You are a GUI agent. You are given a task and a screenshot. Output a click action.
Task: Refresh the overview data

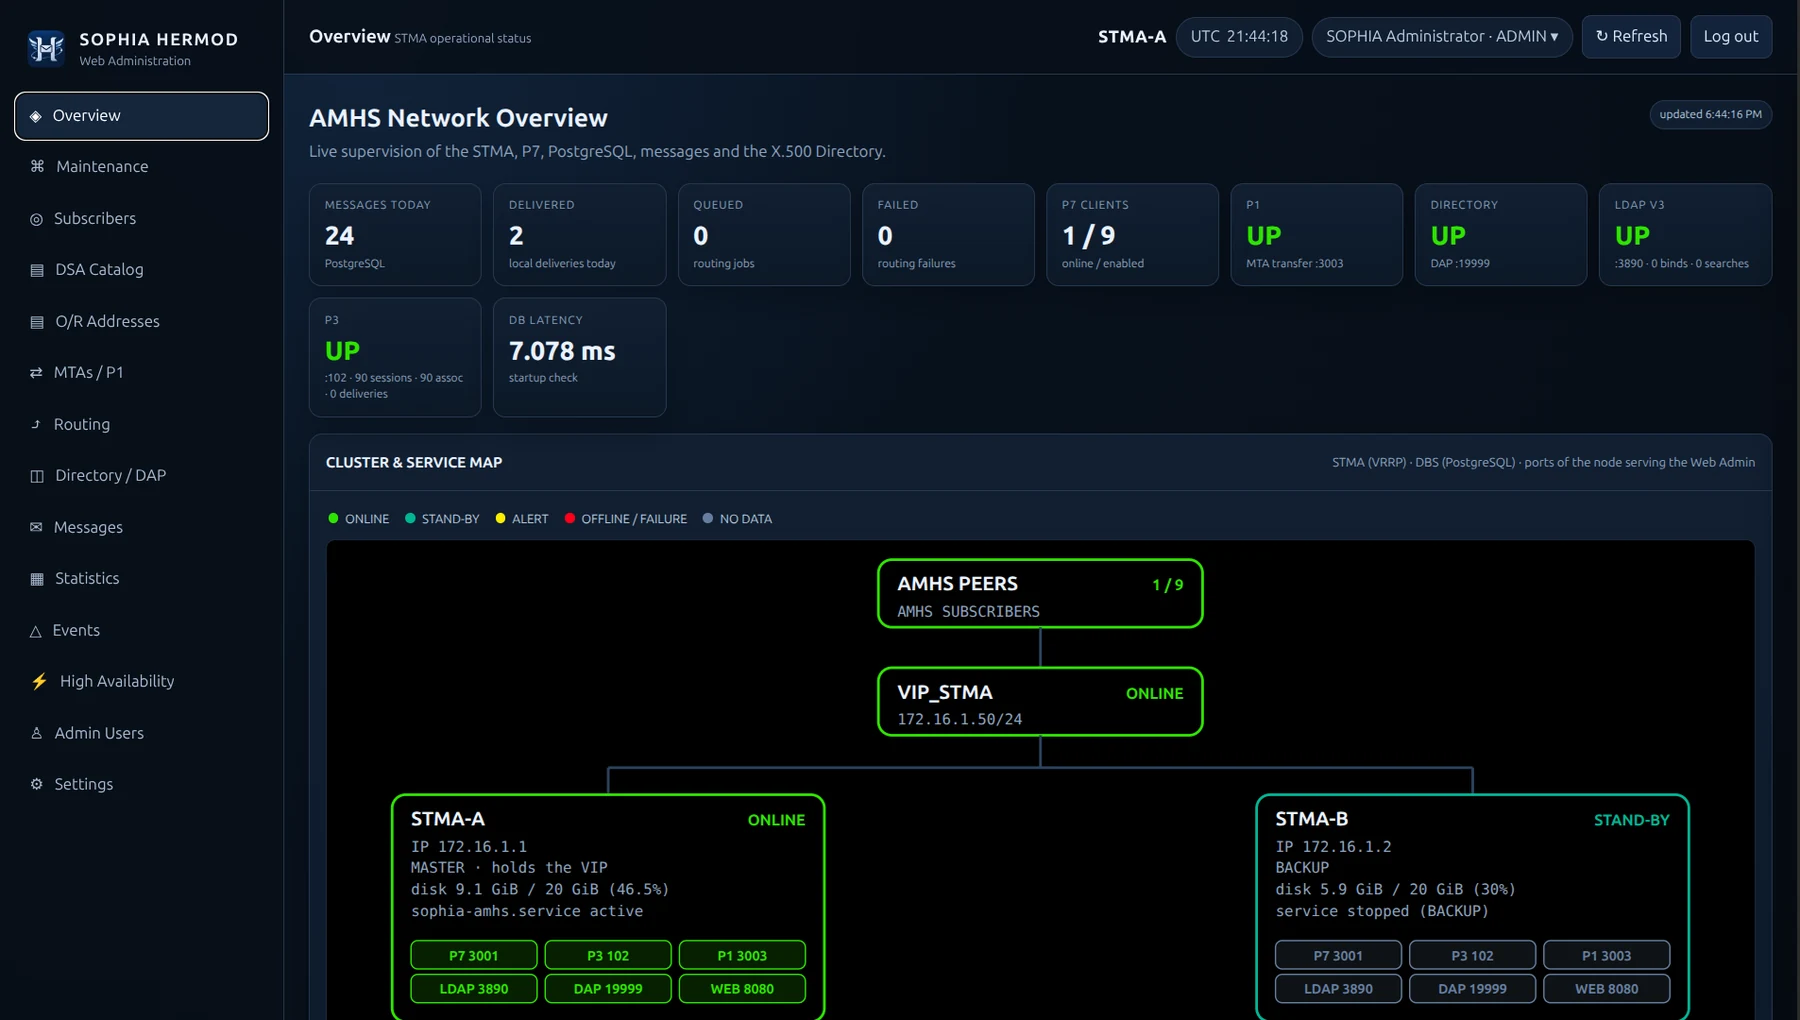coord(1631,37)
